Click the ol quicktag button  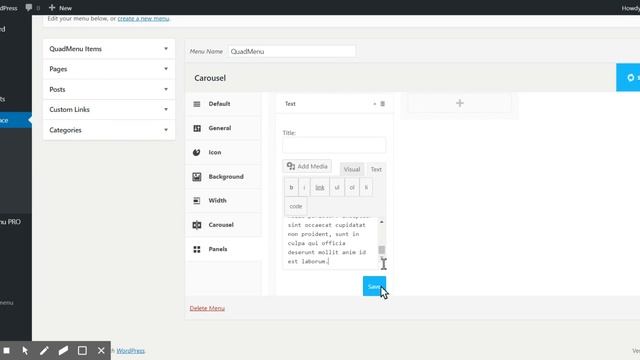click(352, 187)
